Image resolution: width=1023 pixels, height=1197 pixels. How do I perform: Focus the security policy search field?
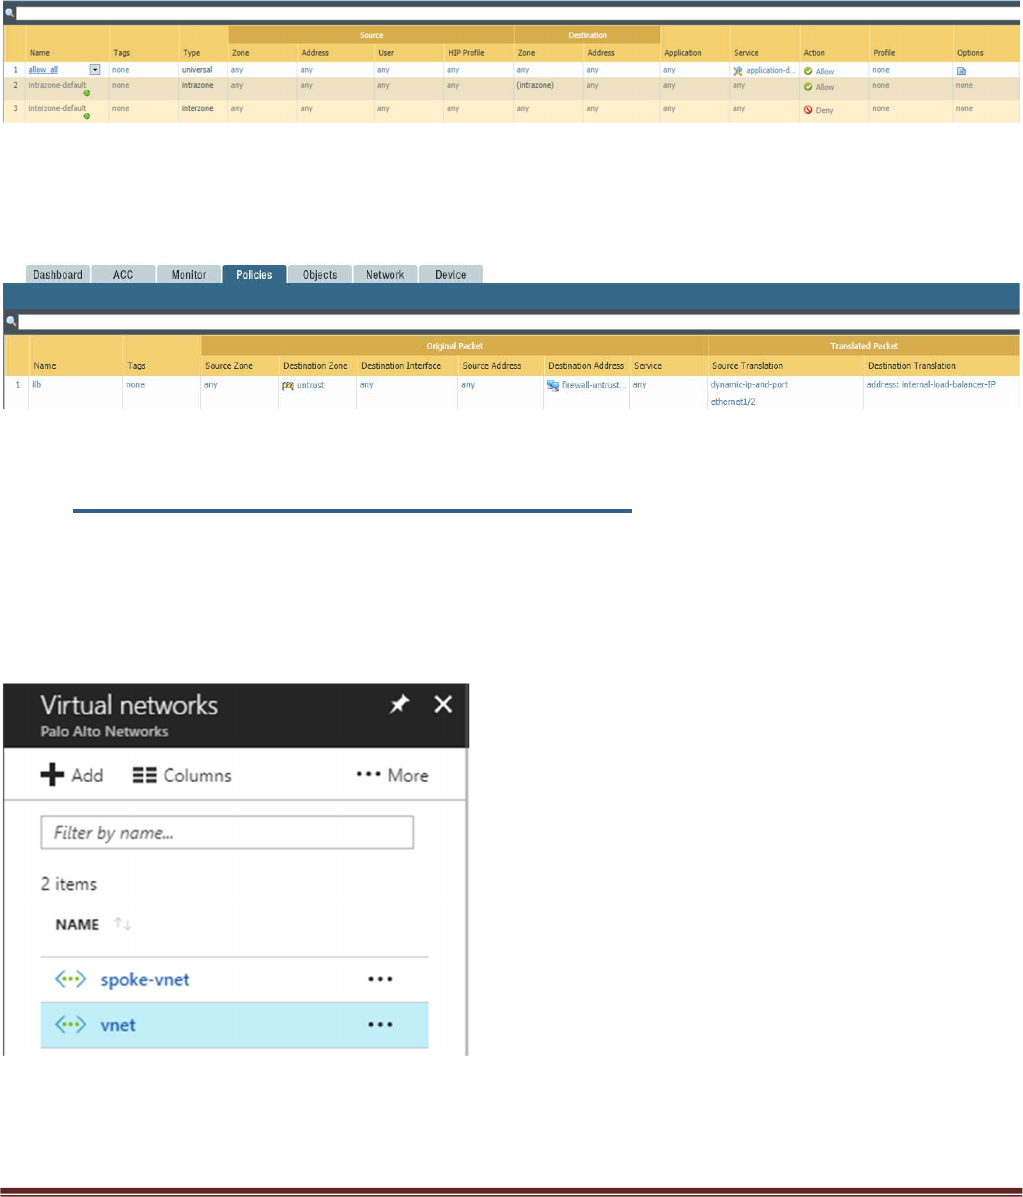point(518,13)
